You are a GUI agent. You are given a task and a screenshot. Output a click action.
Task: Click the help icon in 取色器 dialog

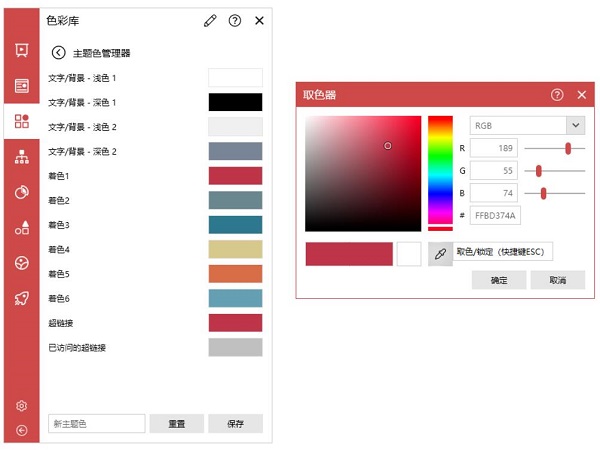(557, 94)
